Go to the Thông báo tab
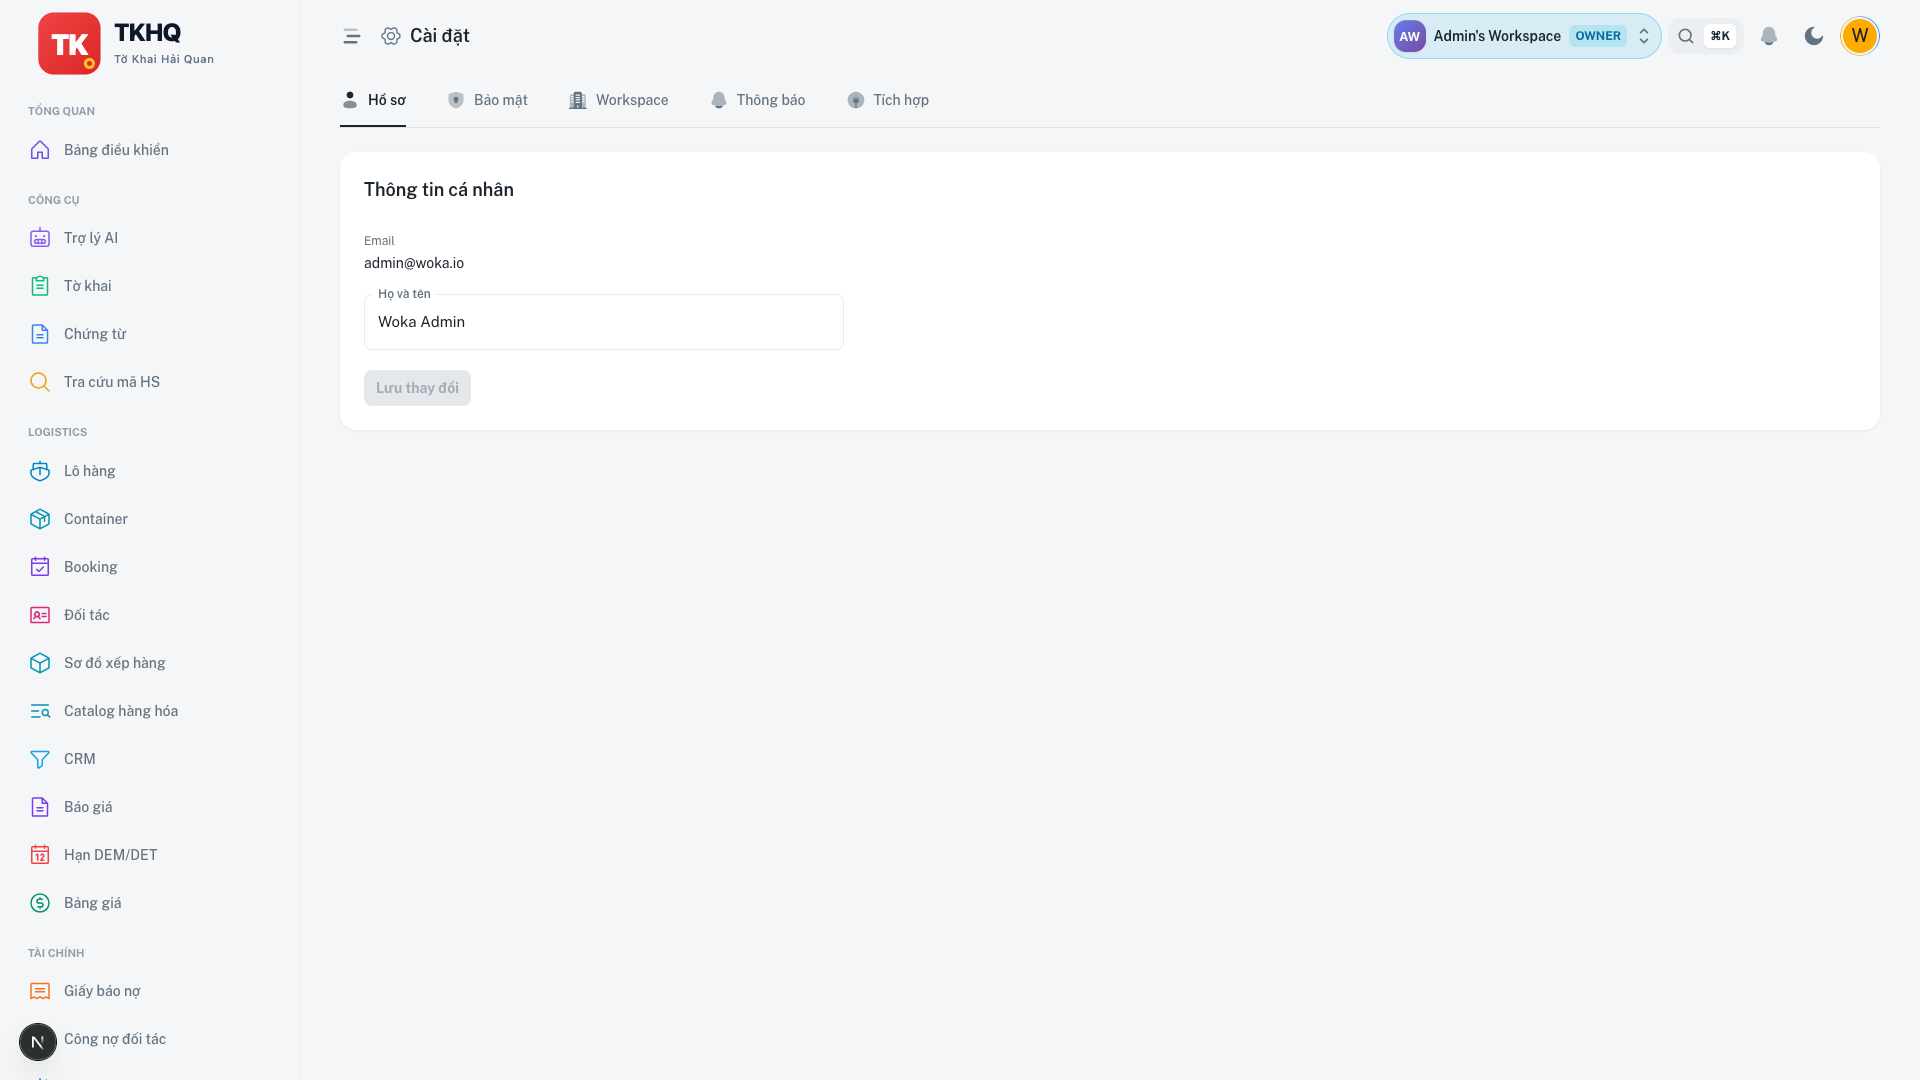 click(757, 100)
